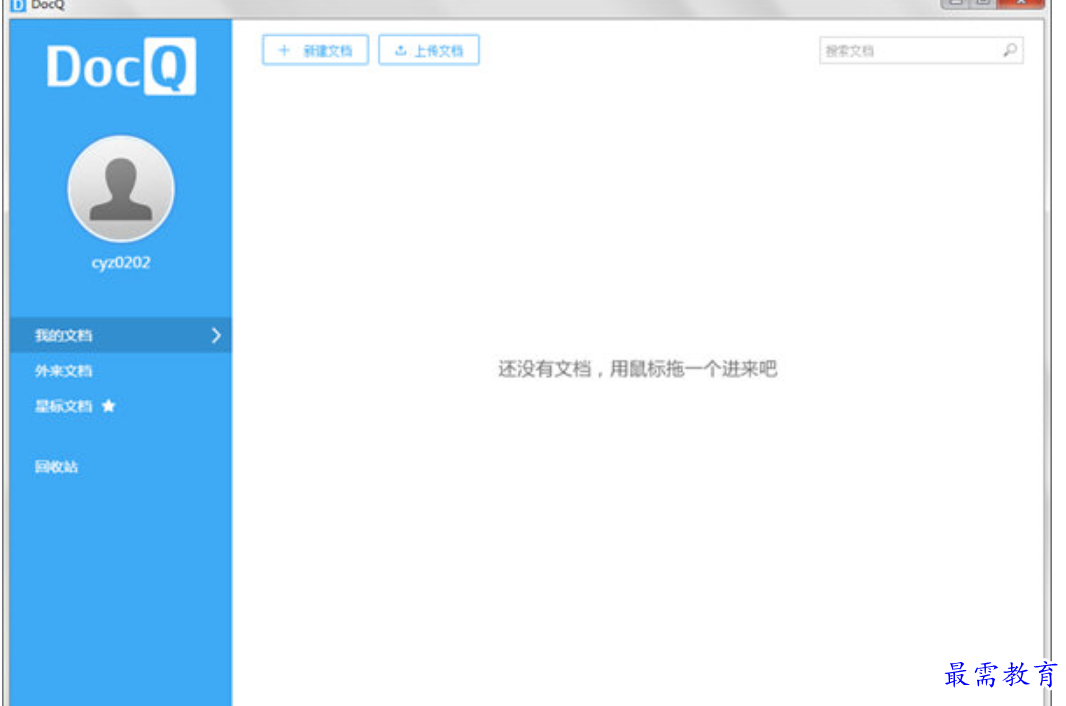Open 外来文档 in the sidebar
The image size is (1066, 706).
pos(64,371)
